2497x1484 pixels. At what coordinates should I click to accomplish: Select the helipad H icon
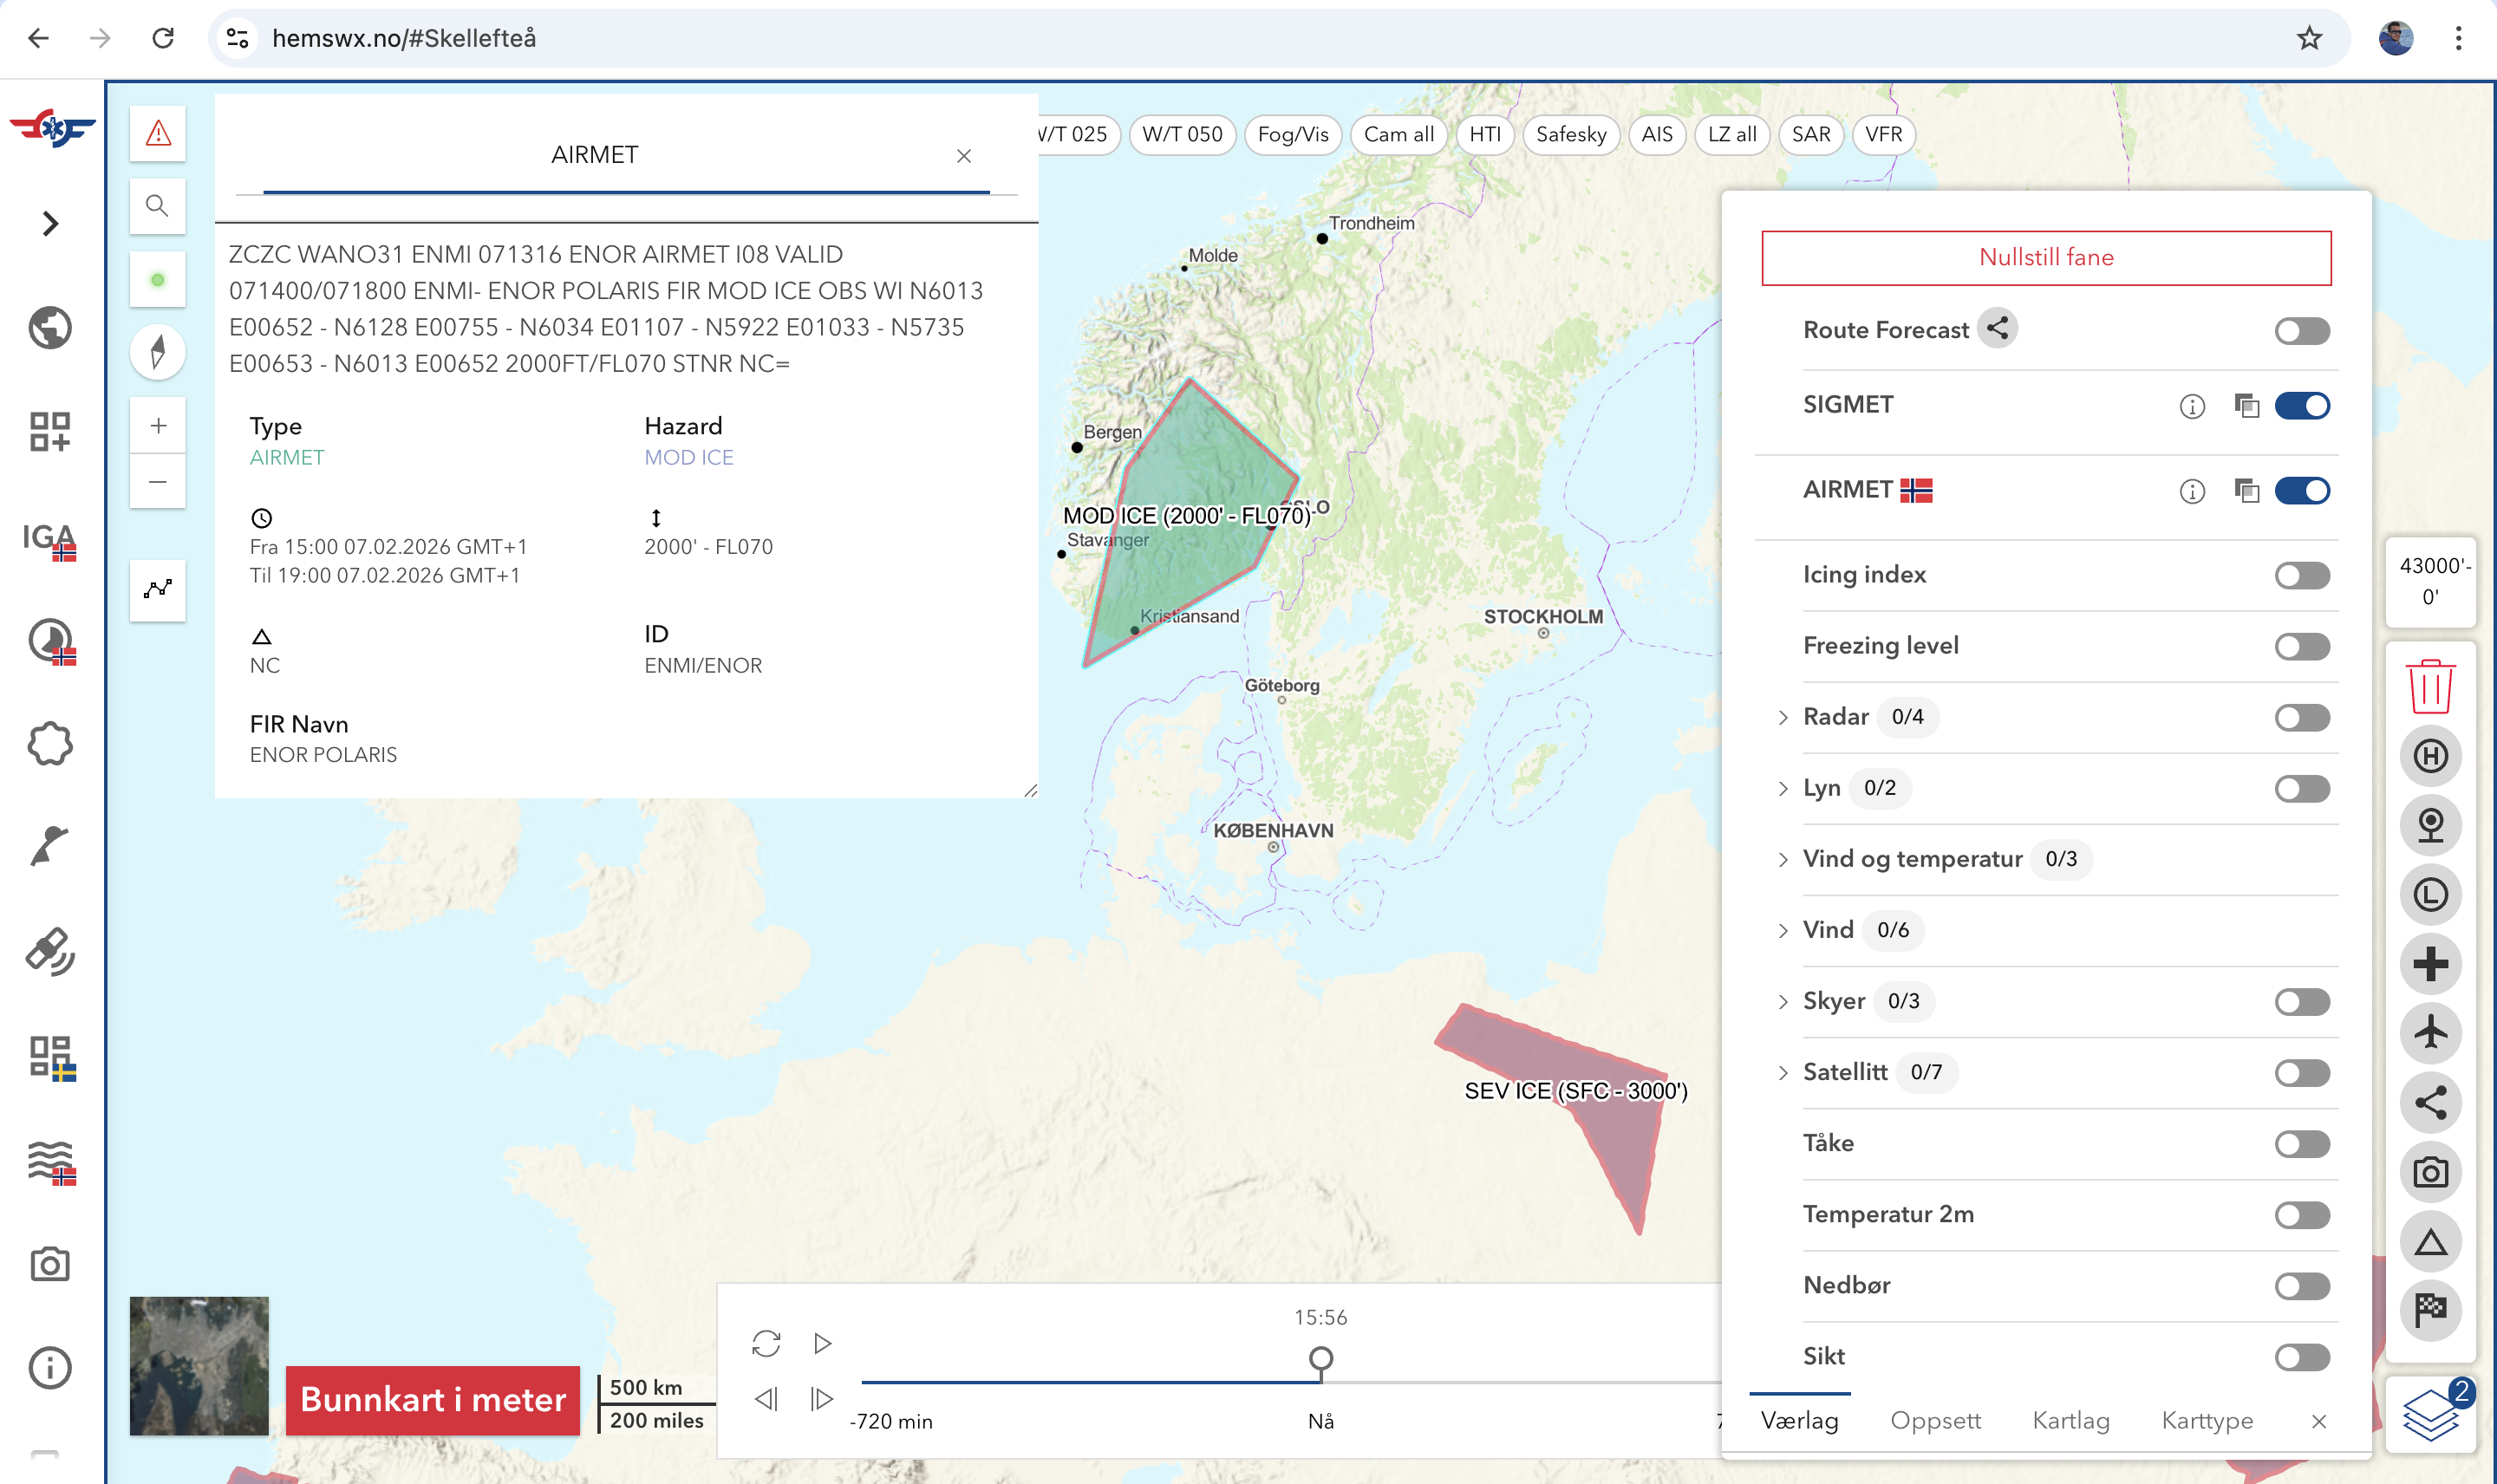coord(2430,756)
